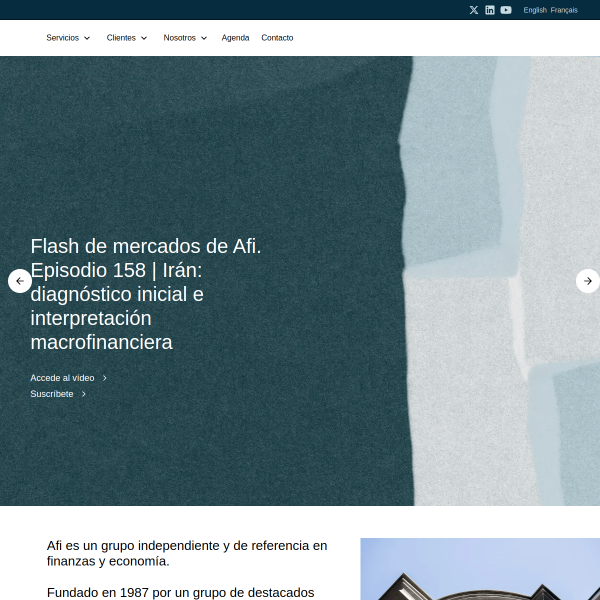Follow the Suscríbete link

click(x=52, y=394)
